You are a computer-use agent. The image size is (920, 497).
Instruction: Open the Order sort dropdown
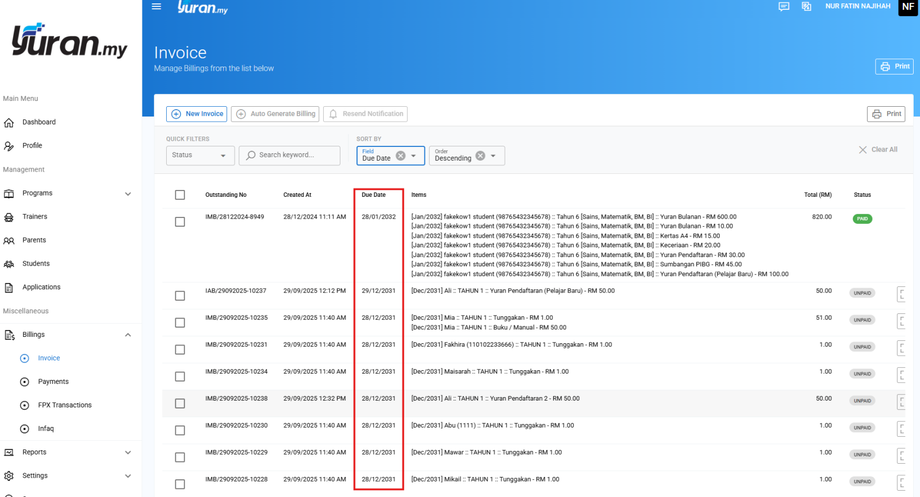coord(493,156)
